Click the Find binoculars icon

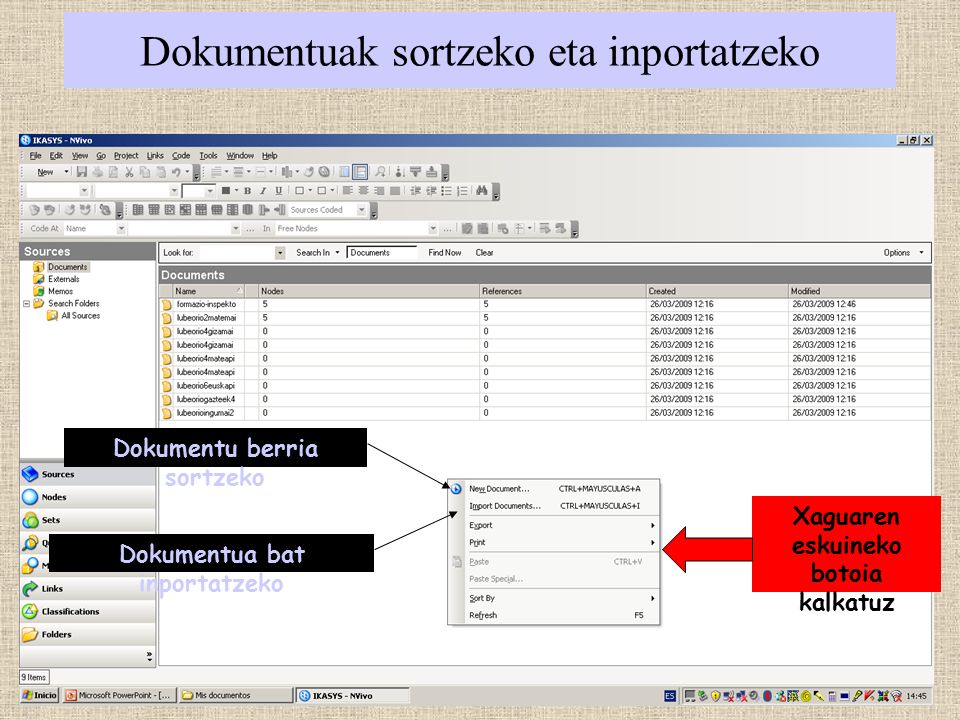coord(482,191)
